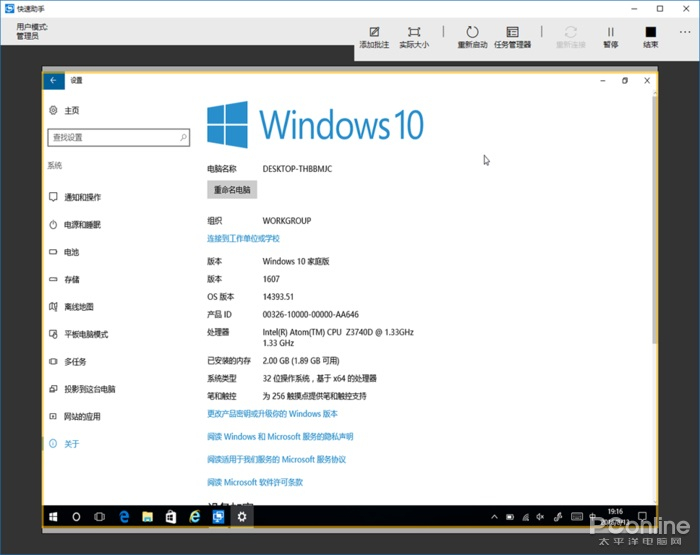Screen dimensions: 700x555
Task: Open 电源和睡眠 settings section
Action: coord(82,225)
